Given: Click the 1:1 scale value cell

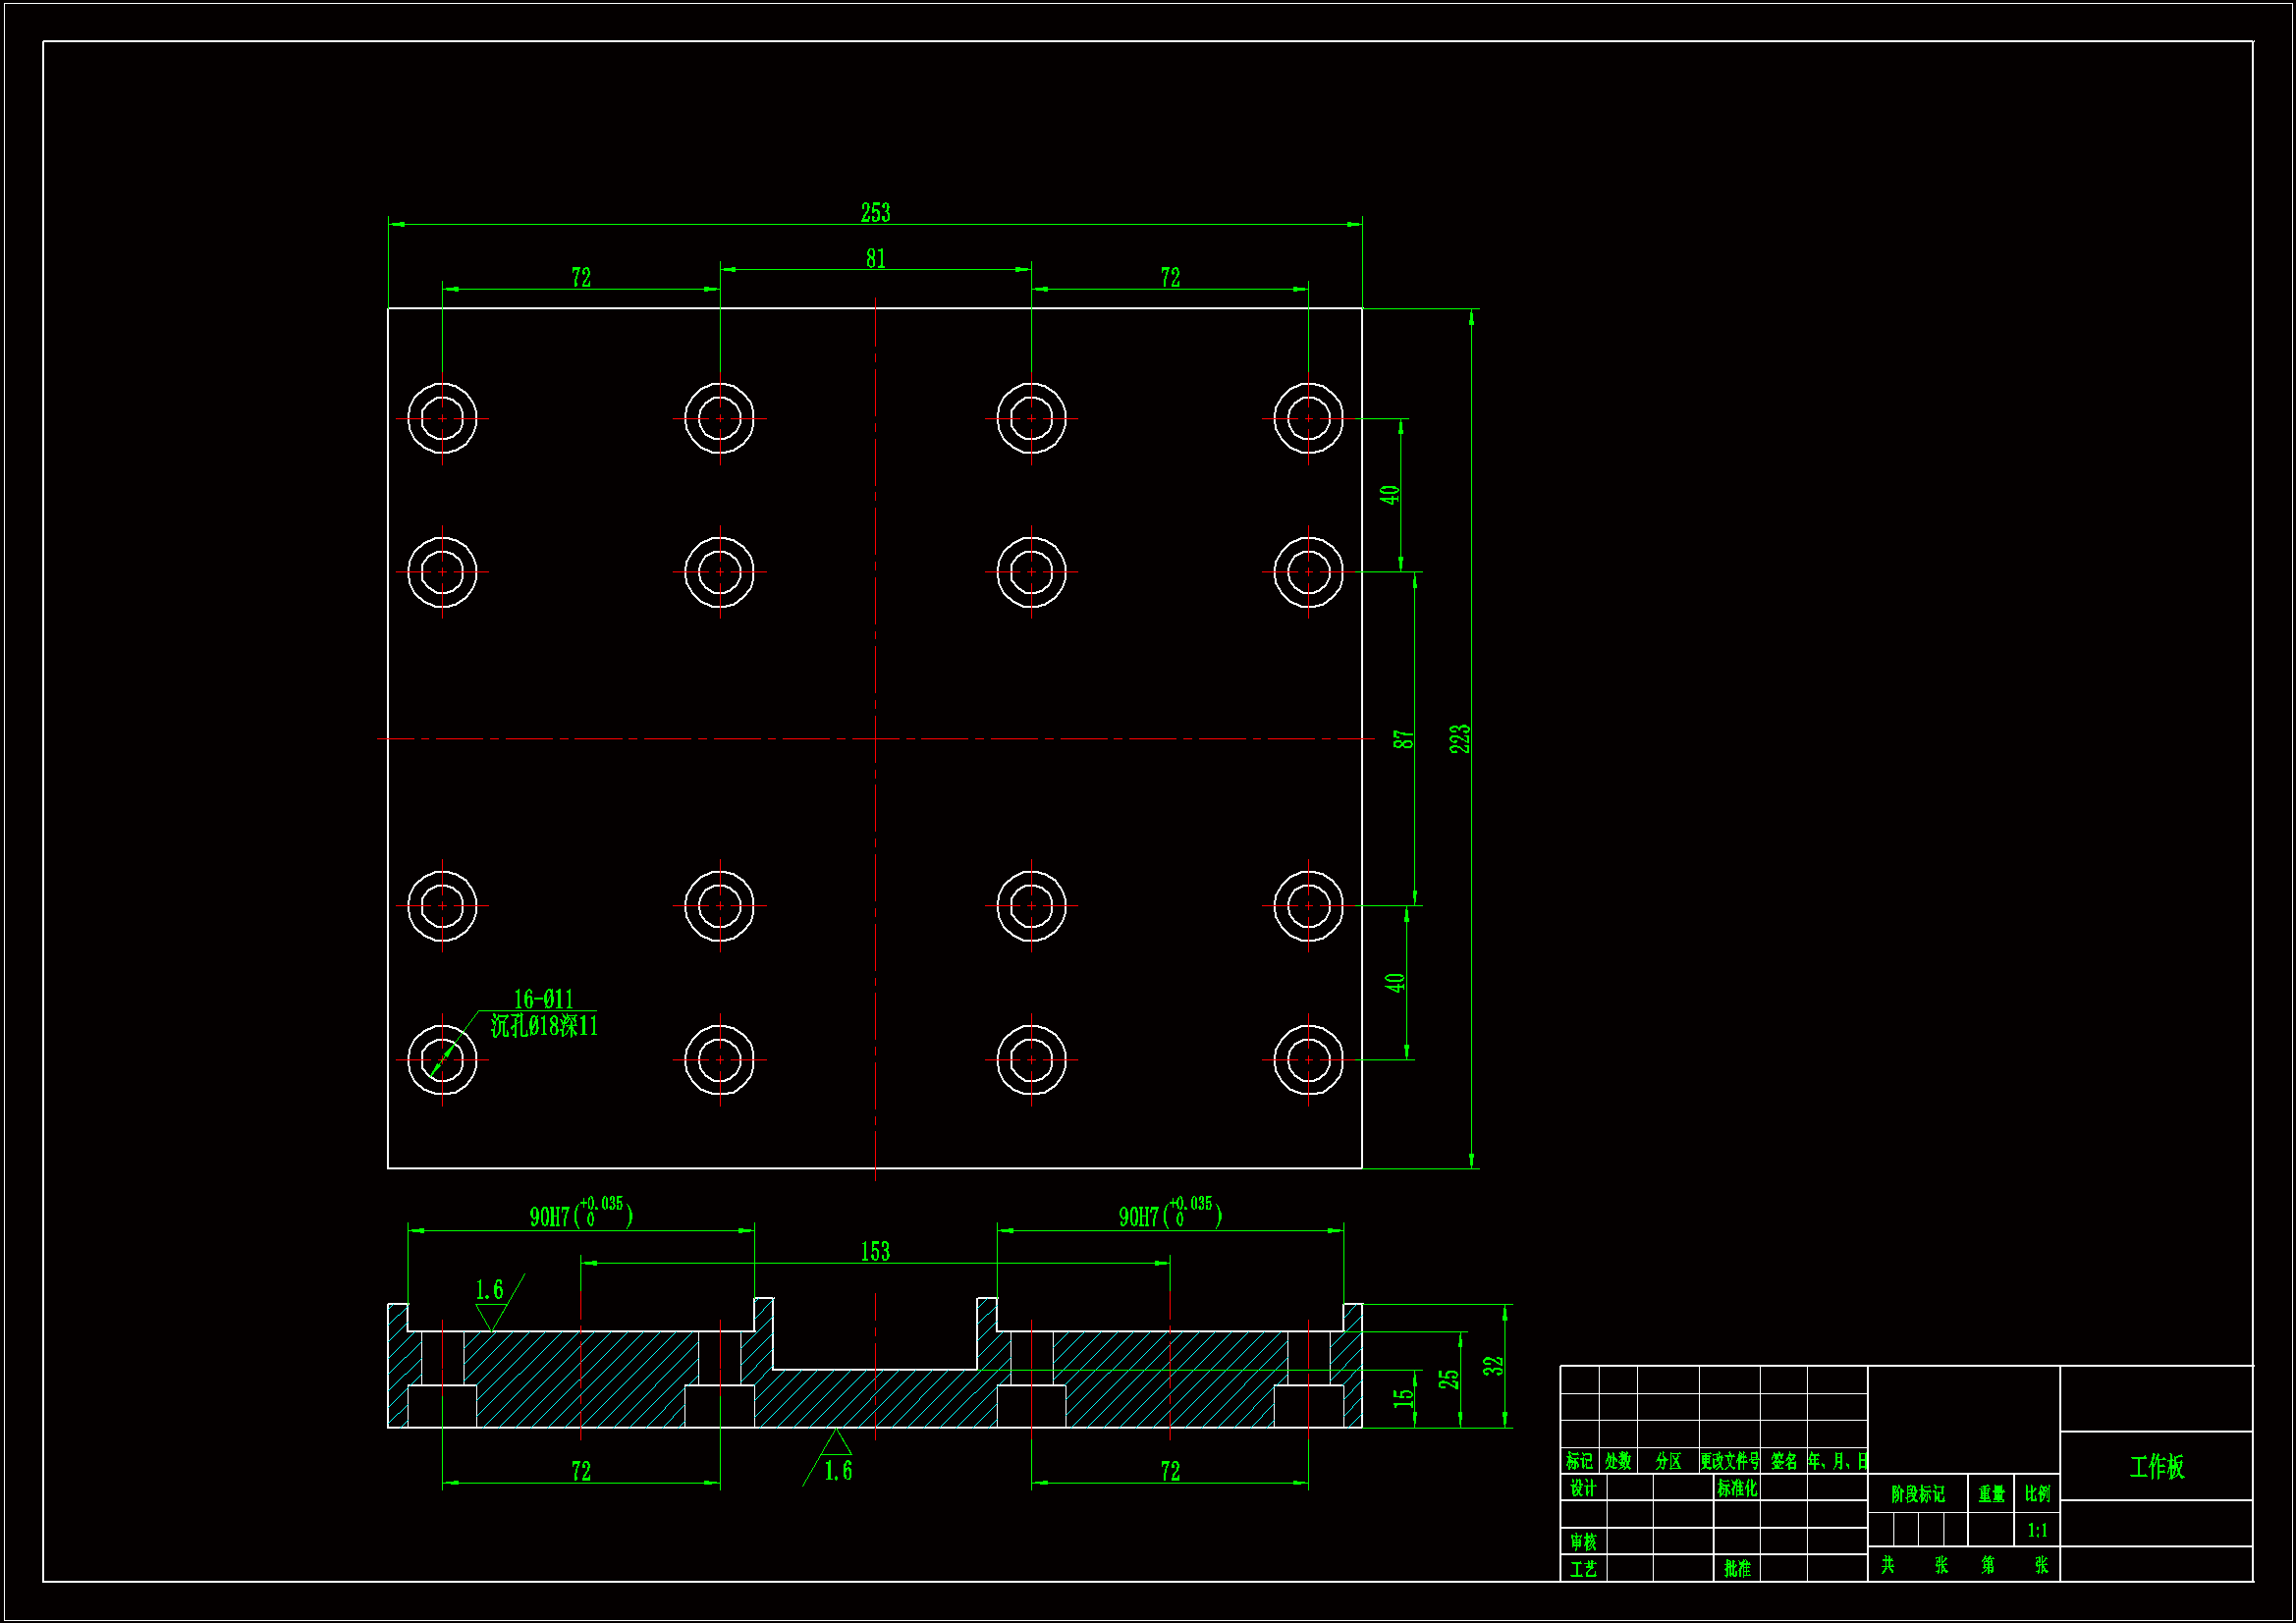Looking at the screenshot, I should click(2037, 1530).
